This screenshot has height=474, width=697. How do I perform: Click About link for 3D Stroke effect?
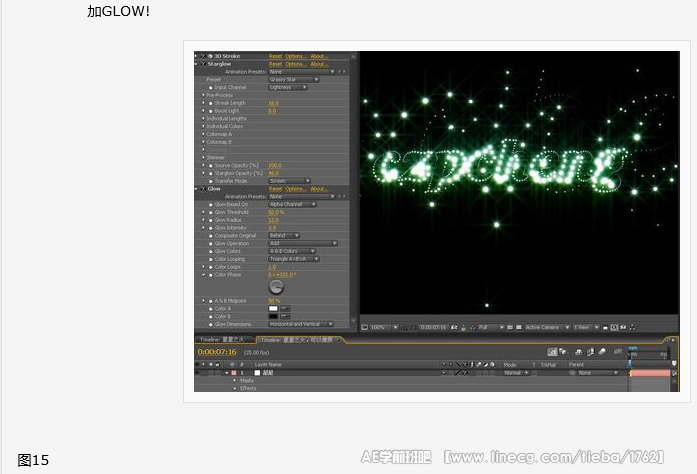(319, 56)
